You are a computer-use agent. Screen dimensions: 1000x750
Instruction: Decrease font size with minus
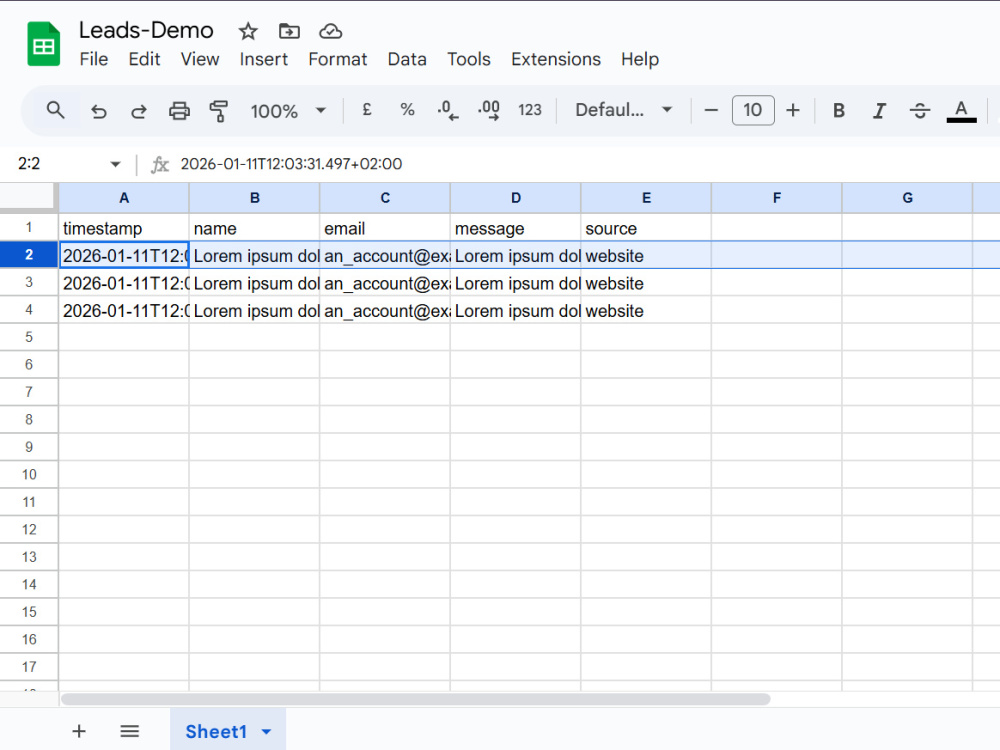point(711,110)
